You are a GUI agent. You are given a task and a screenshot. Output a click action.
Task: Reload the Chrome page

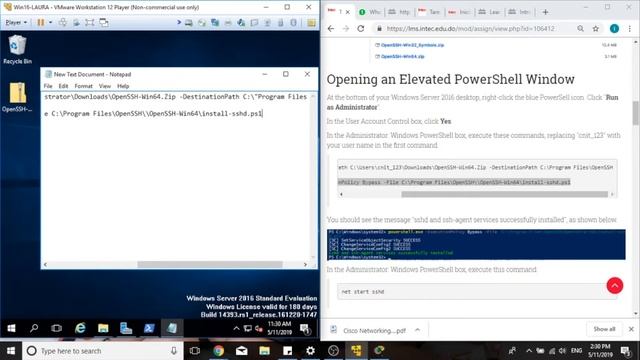tap(360, 29)
